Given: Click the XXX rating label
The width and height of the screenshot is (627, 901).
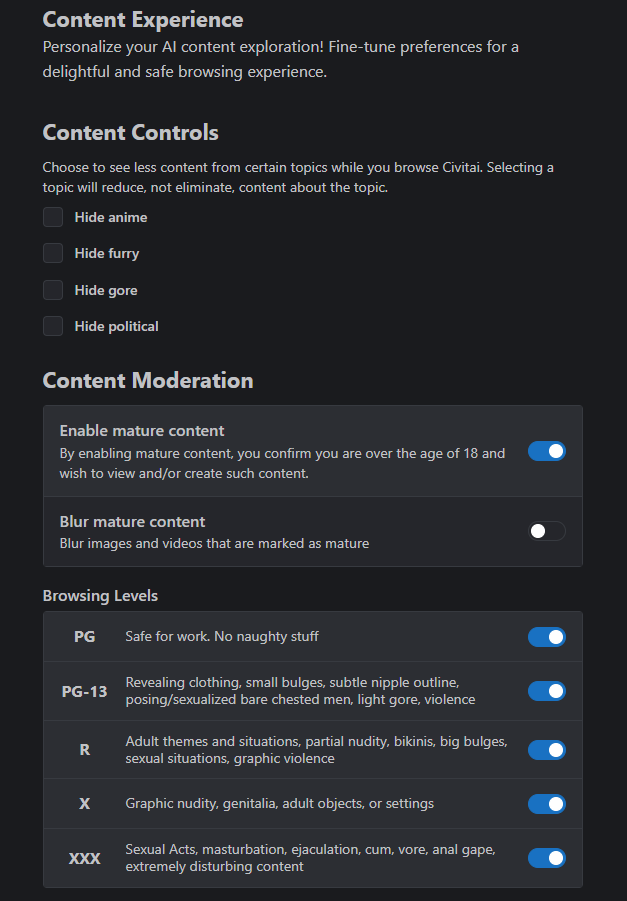Looking at the screenshot, I should pyautogui.click(x=84, y=858).
